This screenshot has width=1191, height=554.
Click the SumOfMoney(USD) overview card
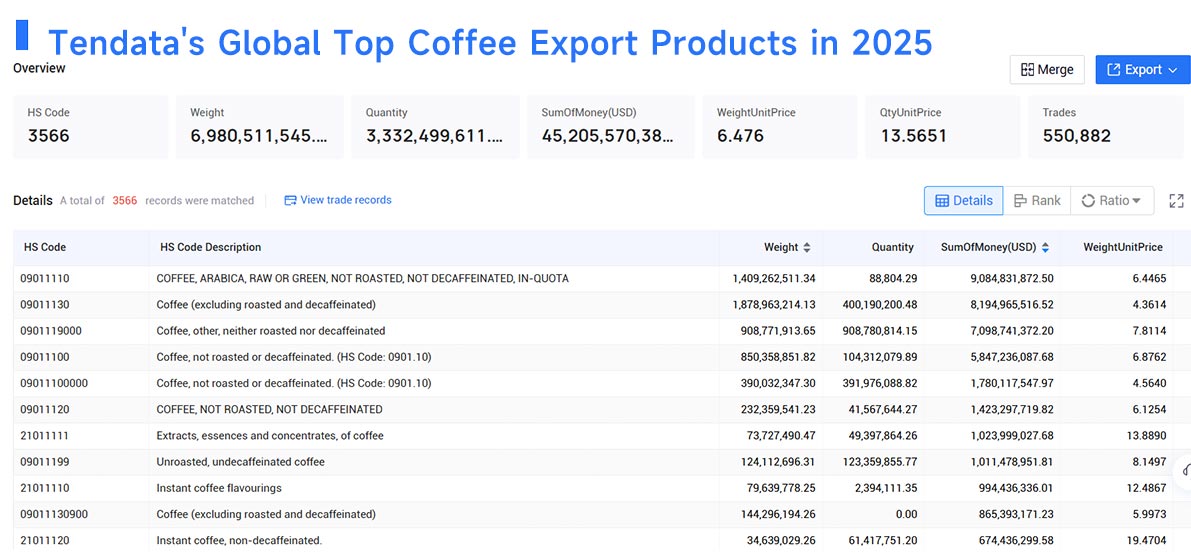(611, 127)
